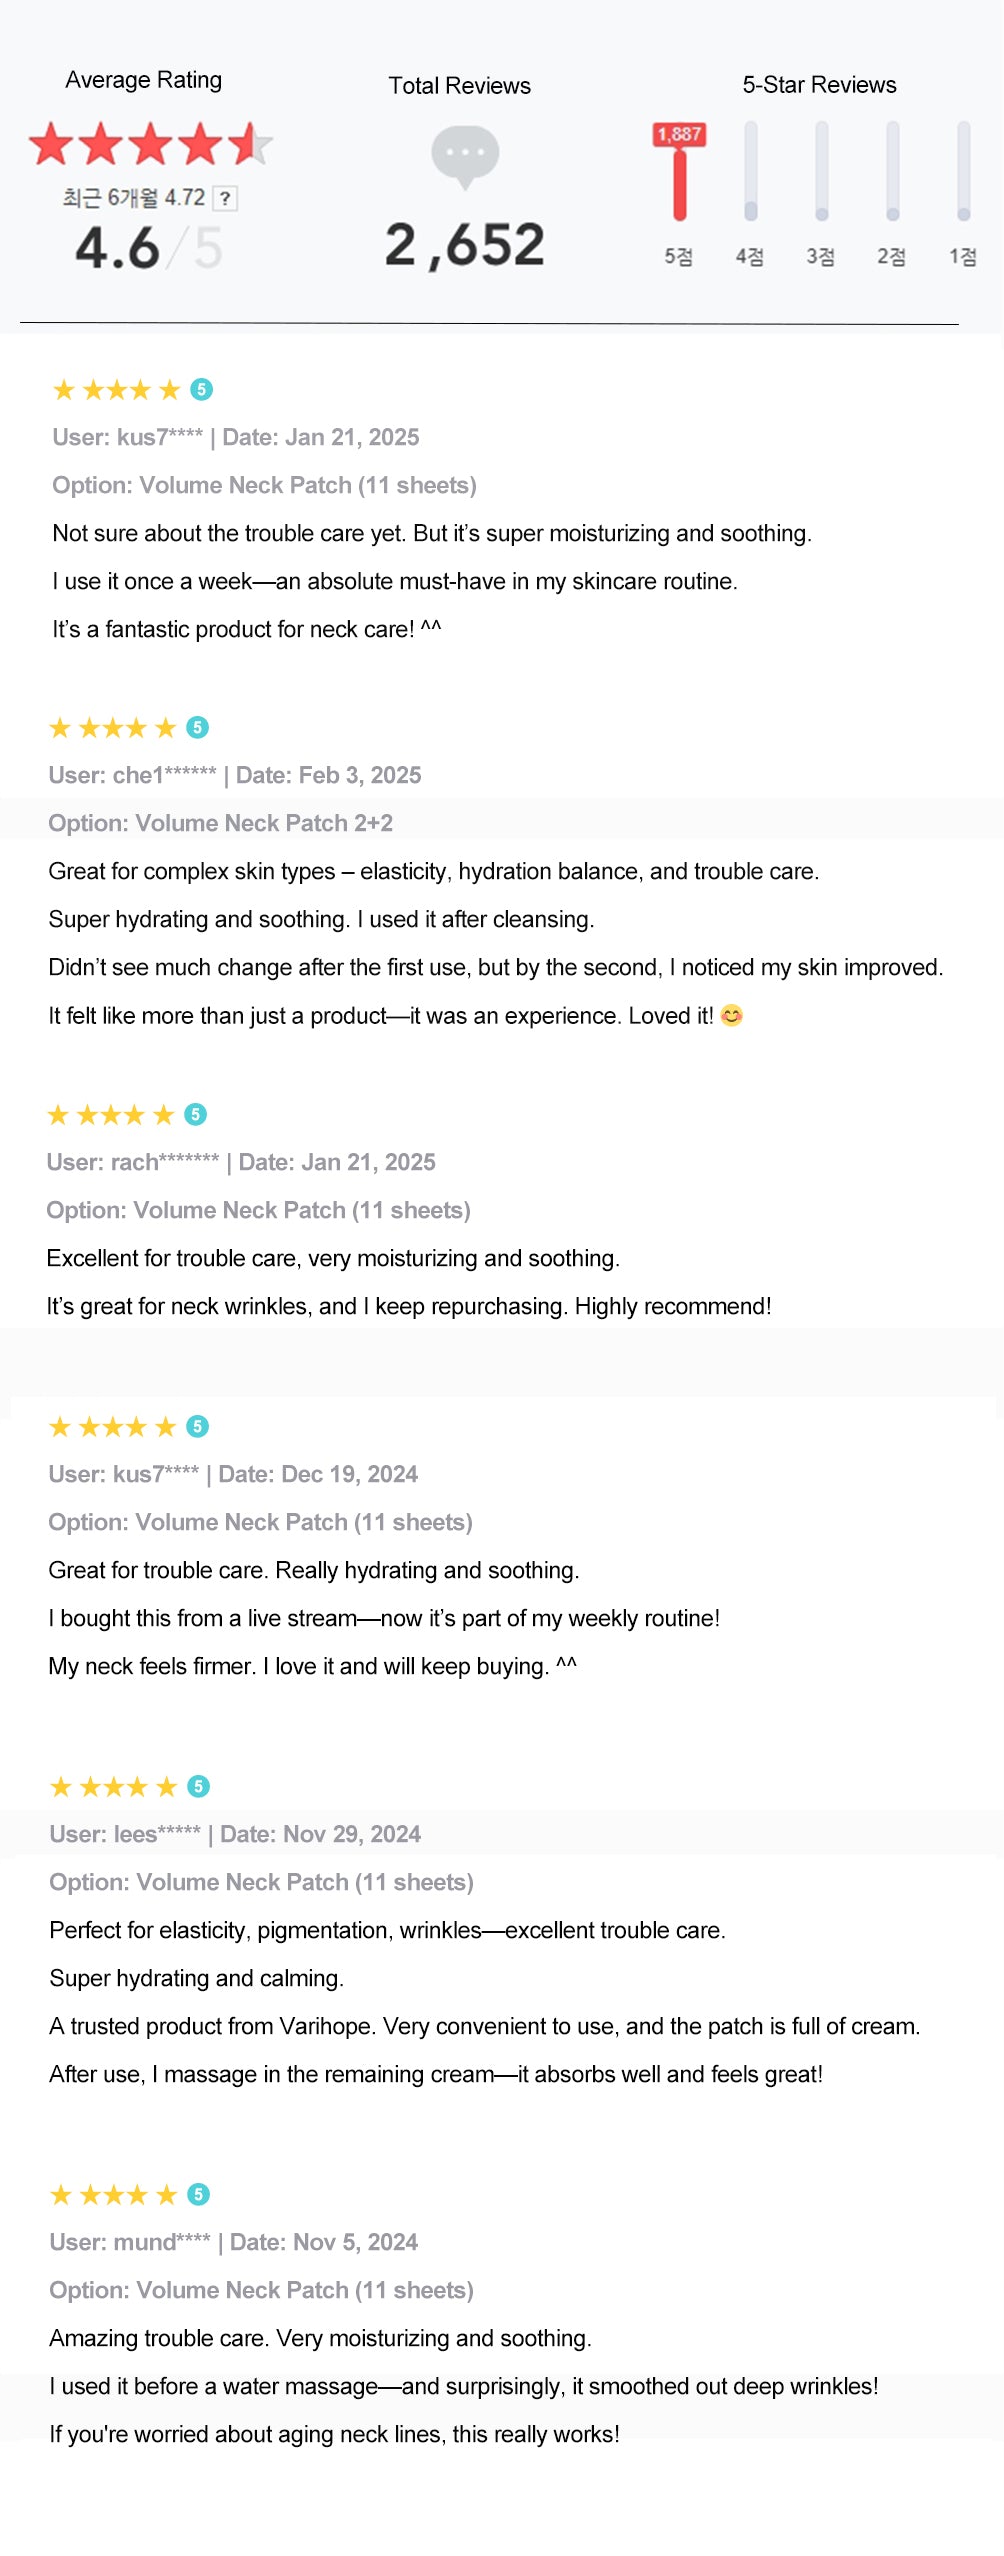Image resolution: width=1004 pixels, height=2556 pixels.
Task: Select the 3점 rating bar
Action: 822,171
